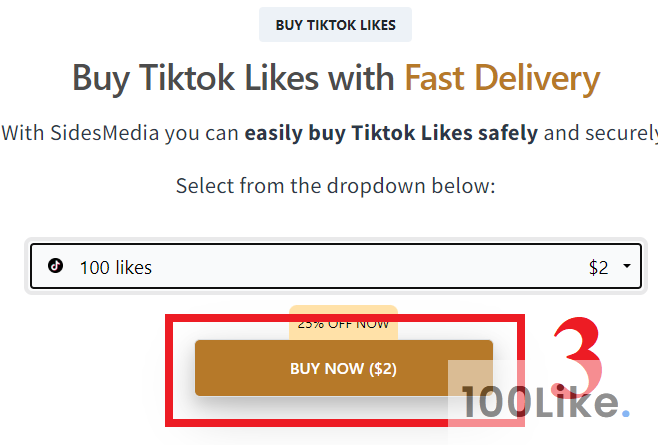
Task: Click the With SidesMedia you can text
Action: 120,134
